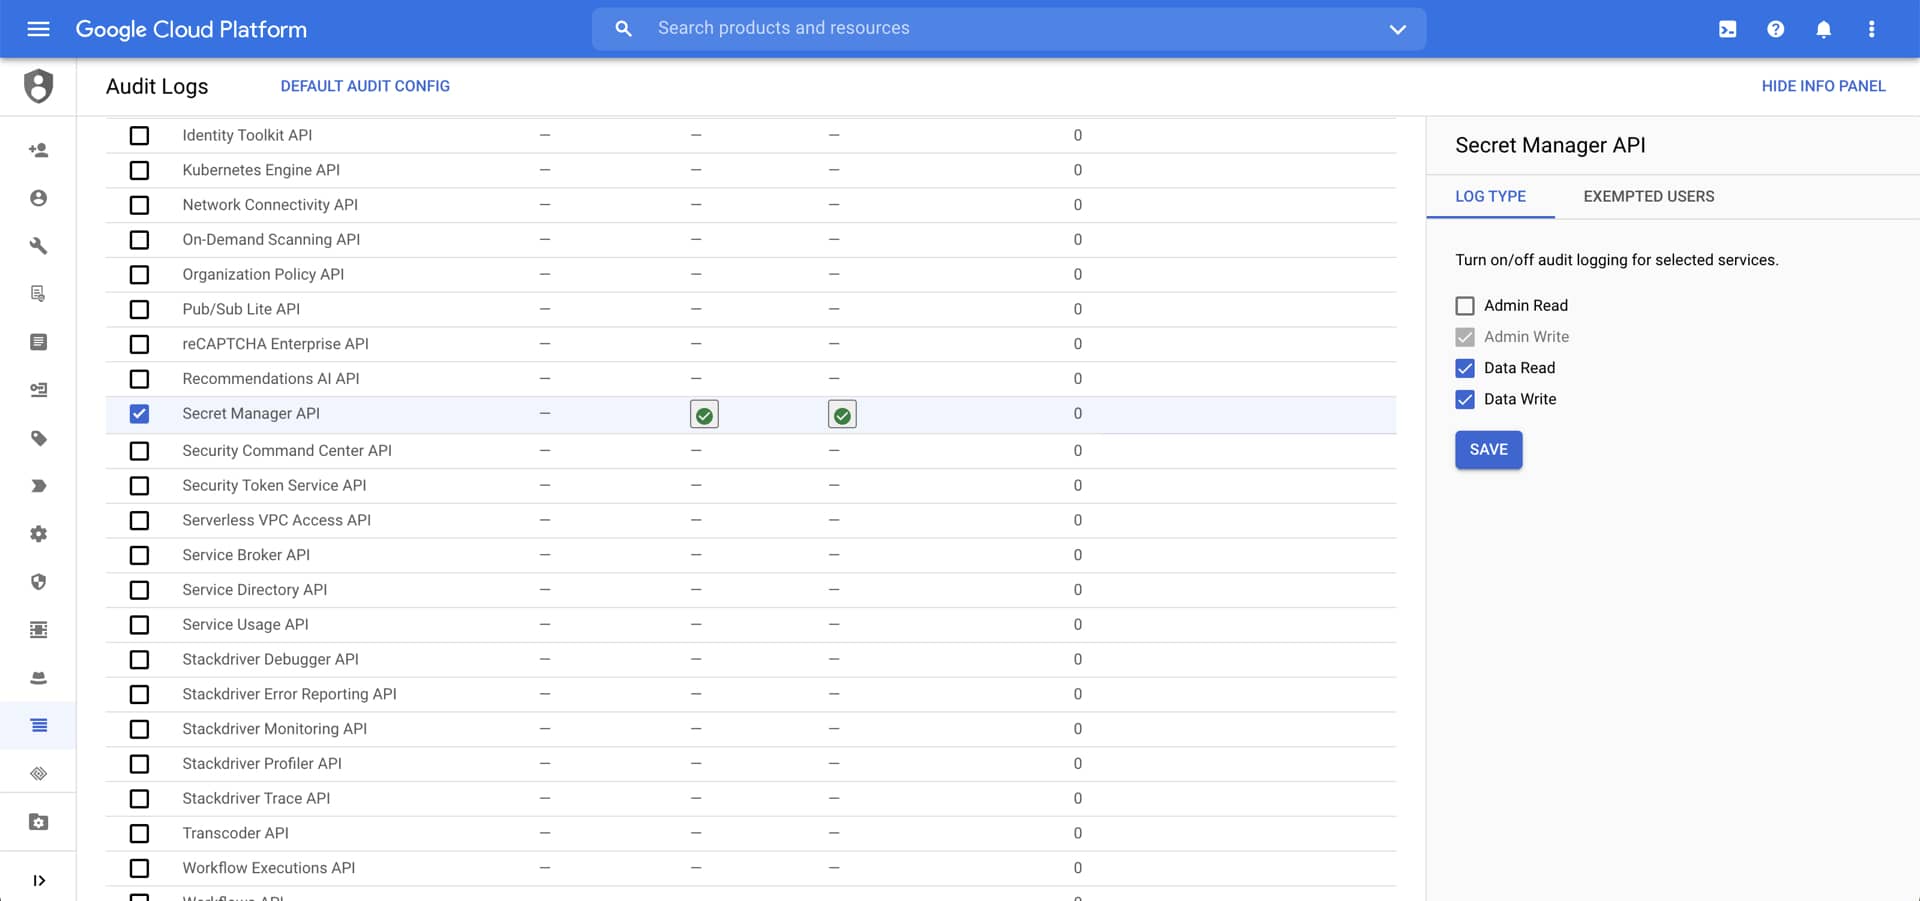Screen dimensions: 1920x901
Task: Select the Transcoder API checkbox
Action: pos(139,834)
